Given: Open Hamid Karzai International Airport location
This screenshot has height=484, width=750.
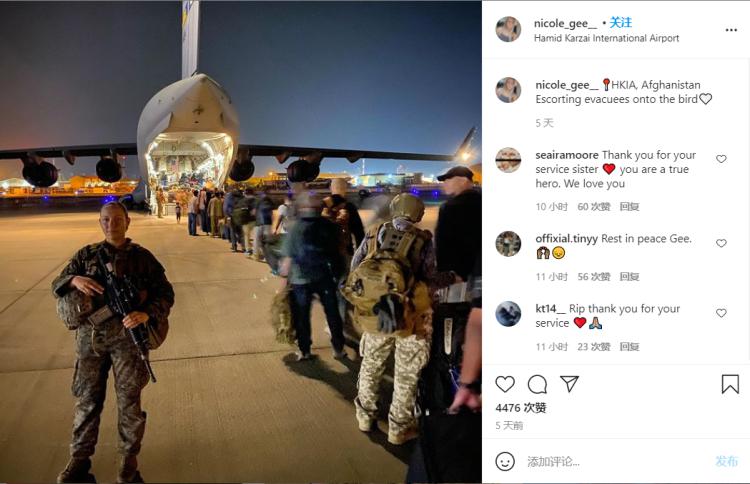Looking at the screenshot, I should click(x=606, y=38).
